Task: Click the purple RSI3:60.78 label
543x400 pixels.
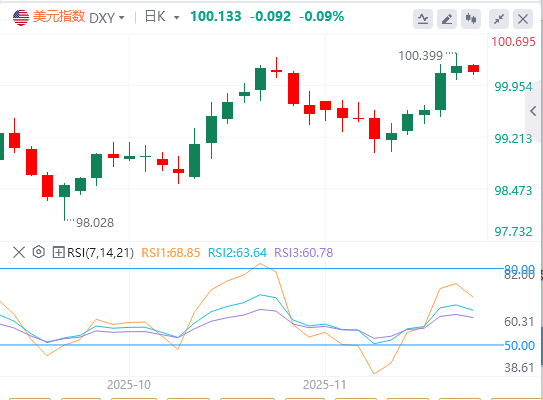Action: pos(304,252)
